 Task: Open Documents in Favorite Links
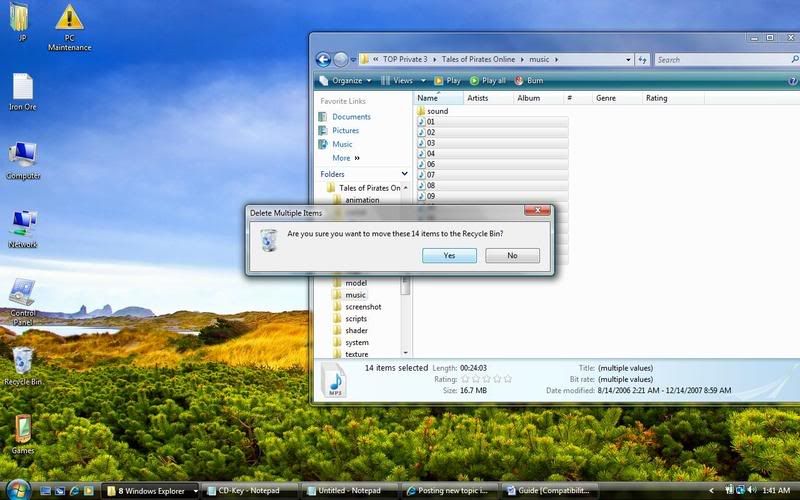(x=351, y=117)
